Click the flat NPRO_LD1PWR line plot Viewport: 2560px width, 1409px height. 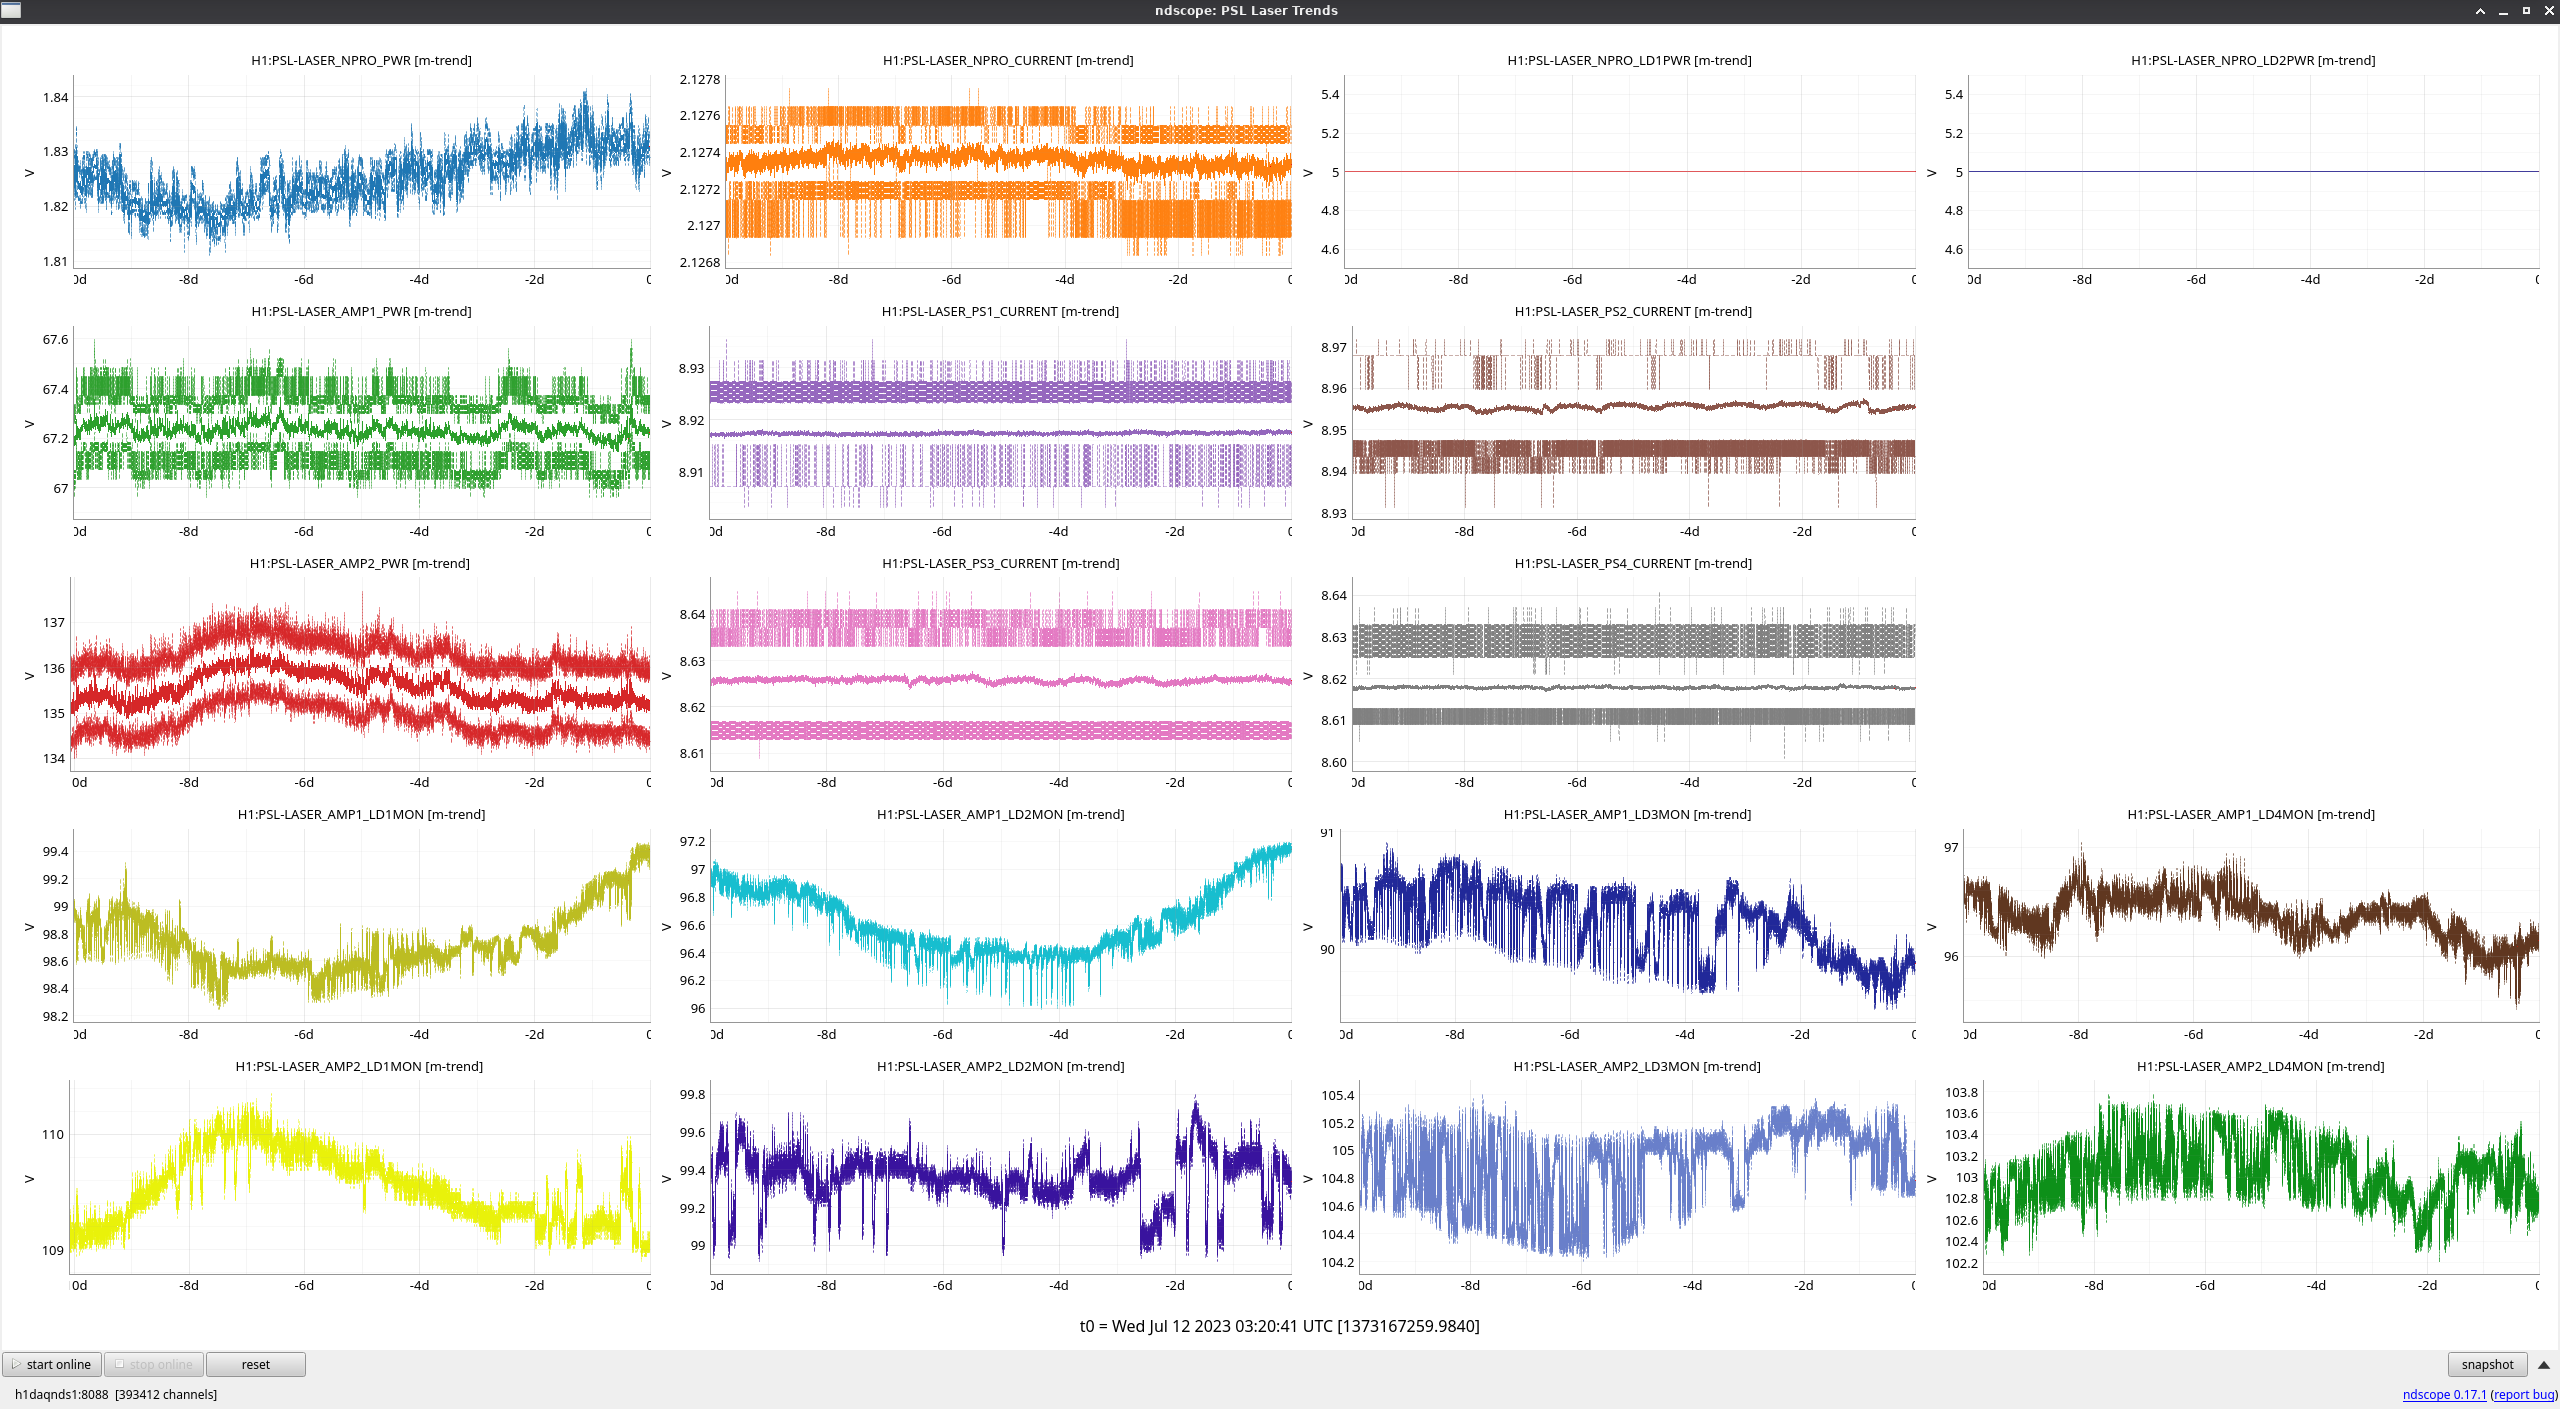tap(1630, 172)
